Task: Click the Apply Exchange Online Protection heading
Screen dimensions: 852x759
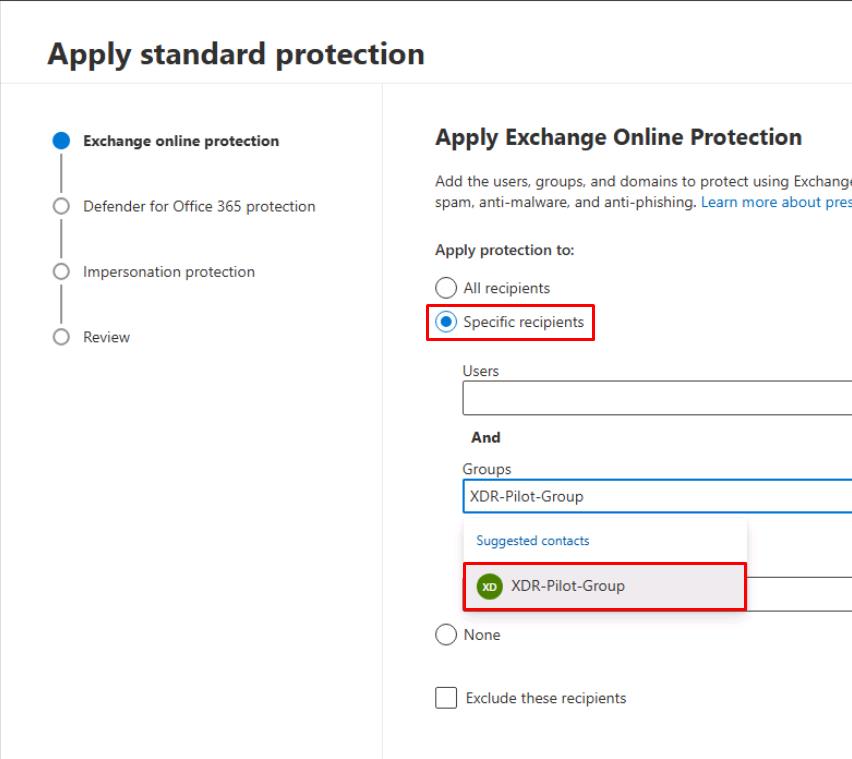Action: coord(618,138)
